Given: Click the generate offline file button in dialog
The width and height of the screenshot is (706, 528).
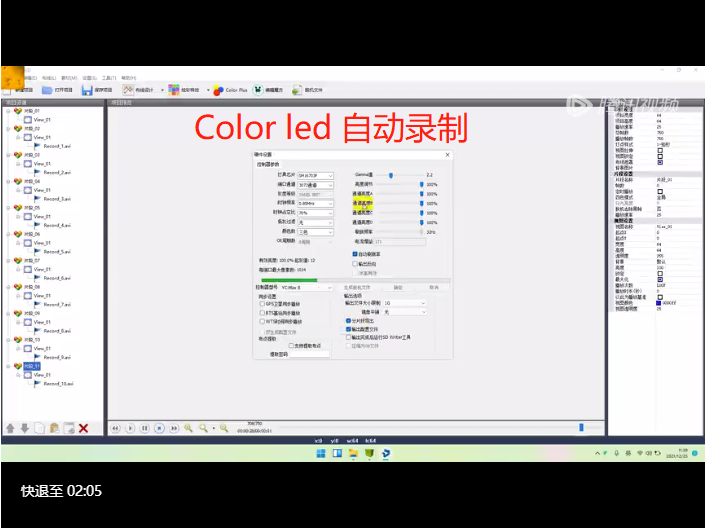Looking at the screenshot, I should click(x=357, y=287).
